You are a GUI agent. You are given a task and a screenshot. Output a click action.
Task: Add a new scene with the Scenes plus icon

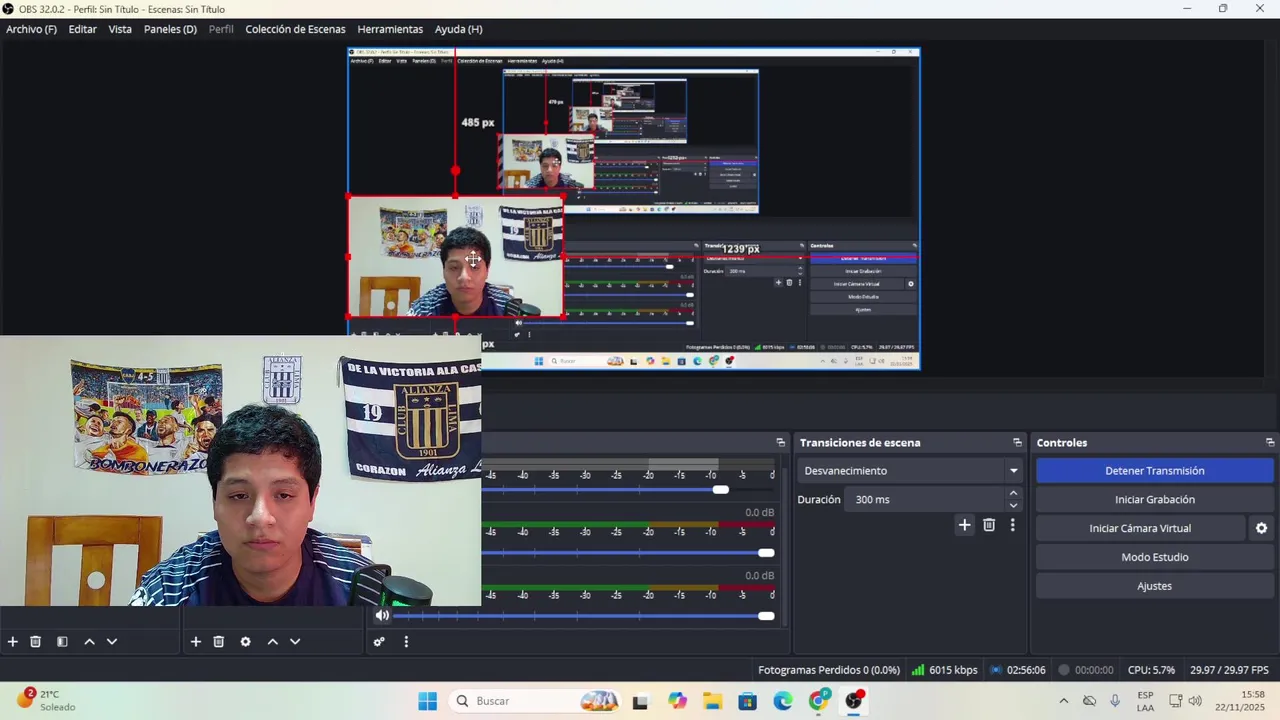pyautogui.click(x=13, y=642)
